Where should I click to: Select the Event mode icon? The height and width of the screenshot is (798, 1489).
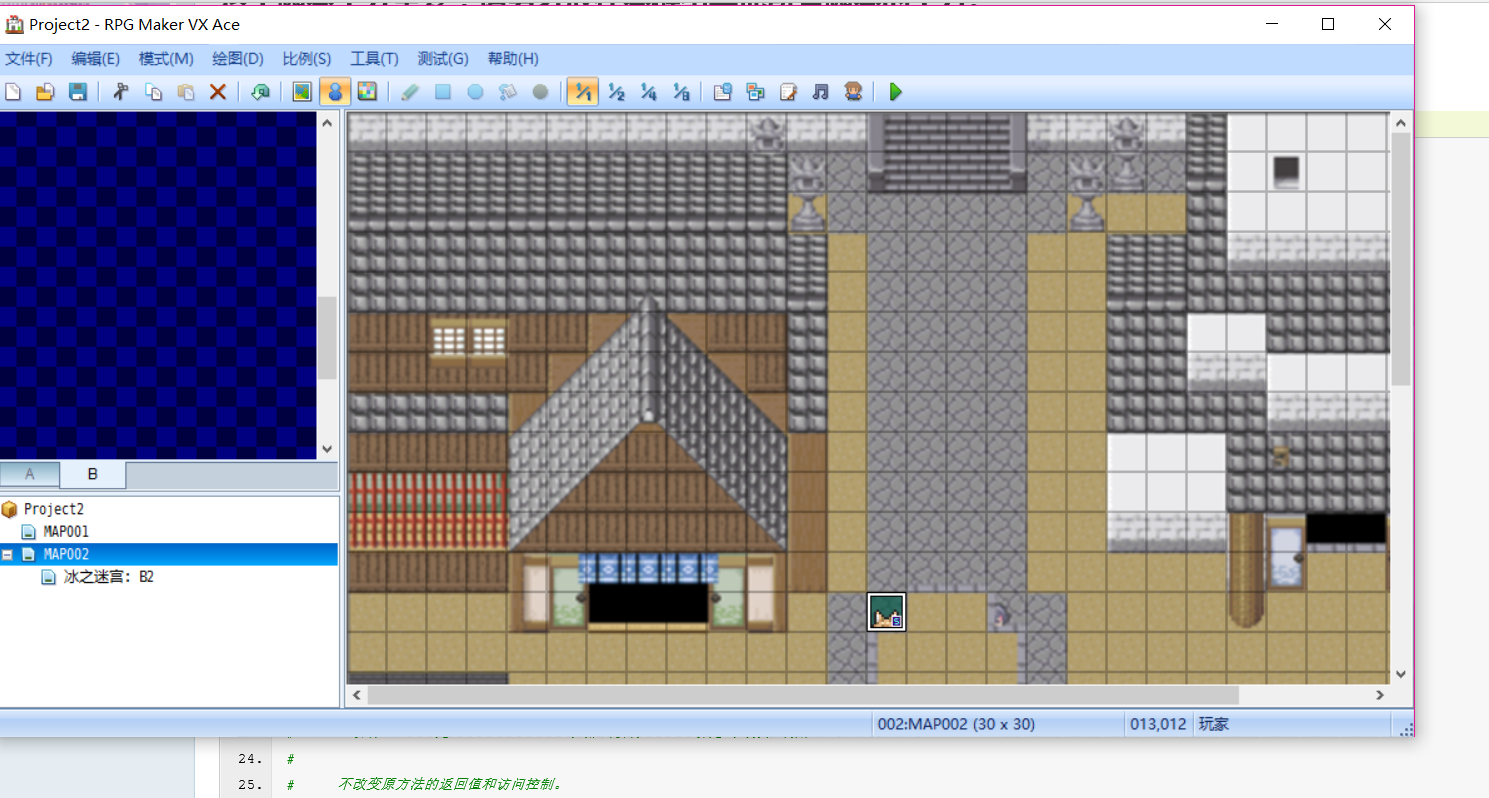[335, 92]
